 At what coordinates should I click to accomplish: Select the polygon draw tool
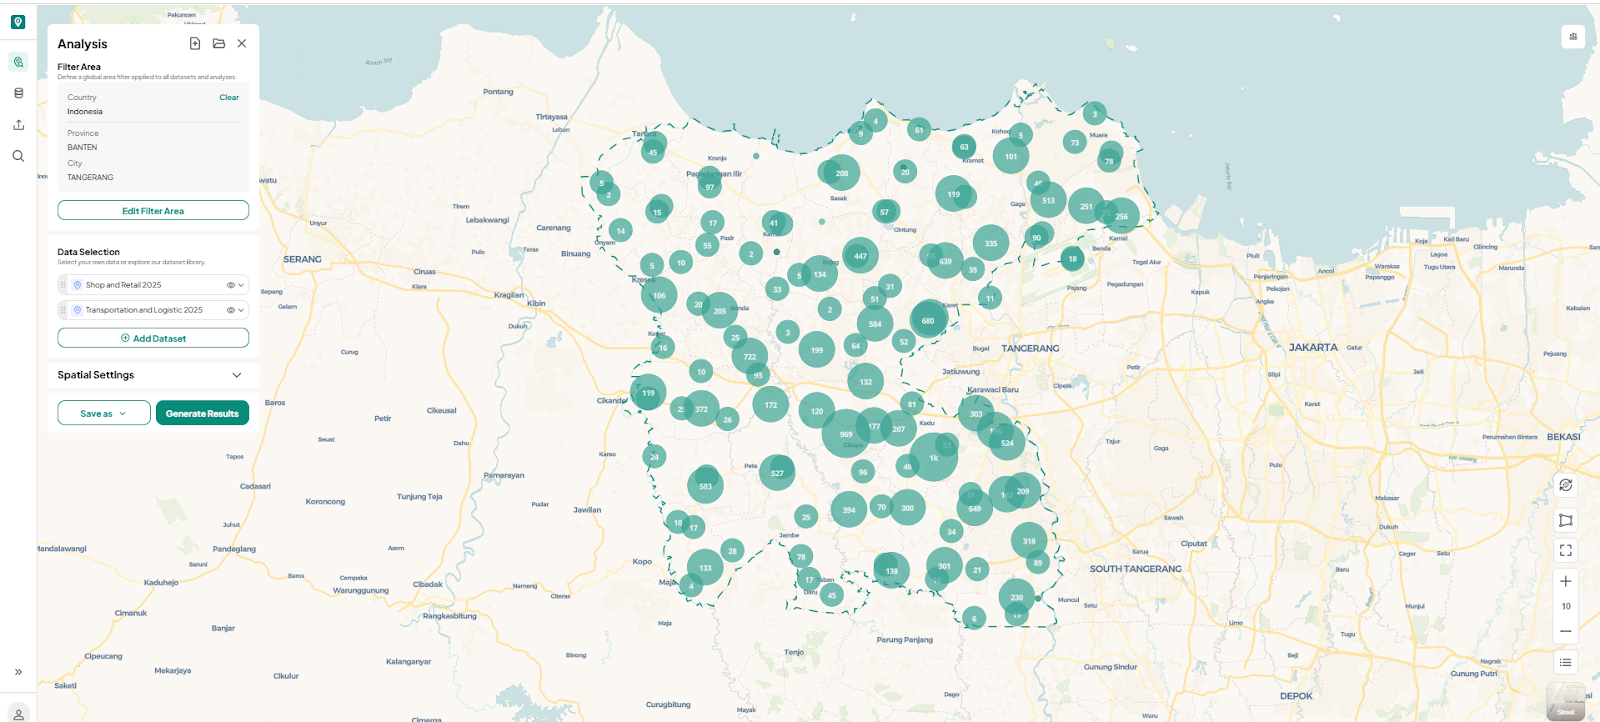tap(1565, 520)
